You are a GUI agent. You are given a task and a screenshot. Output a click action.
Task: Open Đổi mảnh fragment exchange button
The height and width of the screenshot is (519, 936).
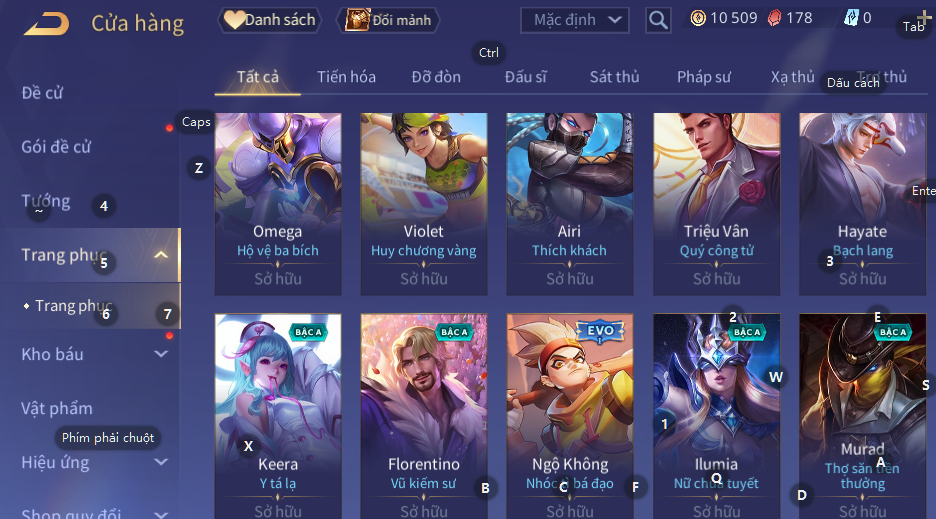point(388,20)
